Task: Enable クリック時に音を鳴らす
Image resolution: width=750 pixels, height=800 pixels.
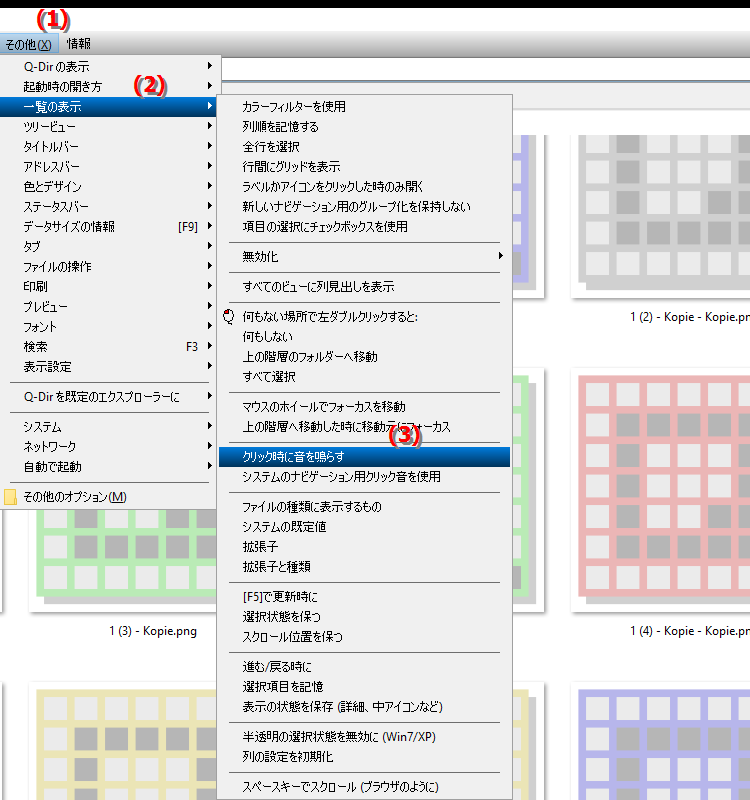Action: coord(364,457)
